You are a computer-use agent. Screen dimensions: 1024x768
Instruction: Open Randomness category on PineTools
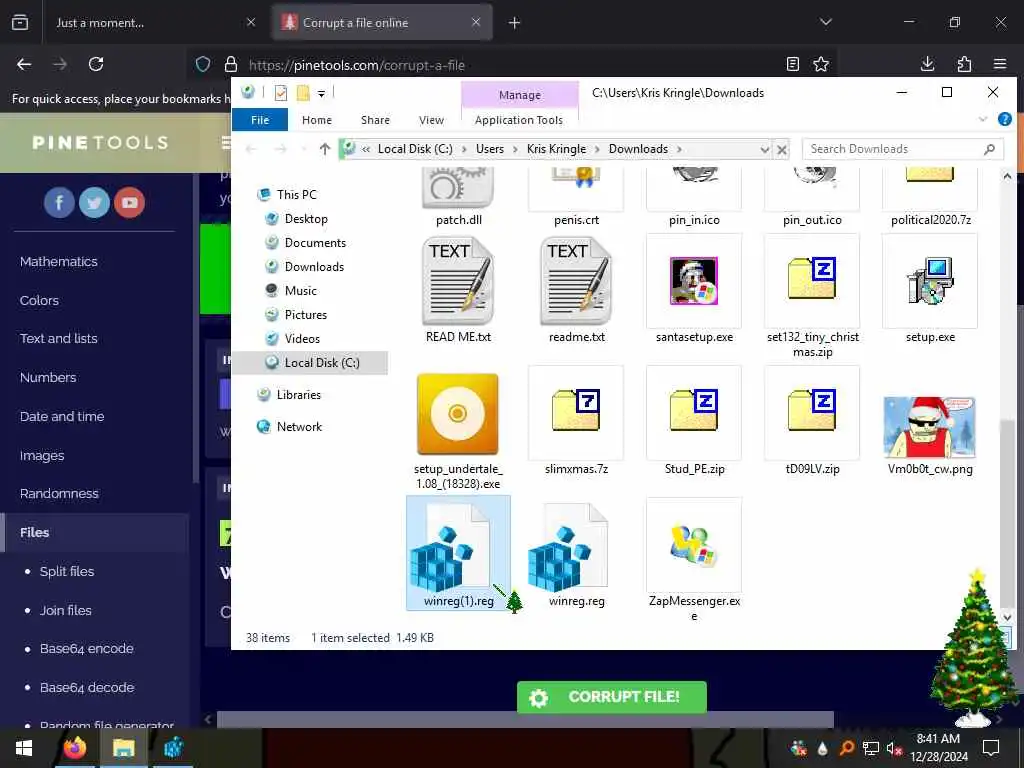click(x=59, y=494)
